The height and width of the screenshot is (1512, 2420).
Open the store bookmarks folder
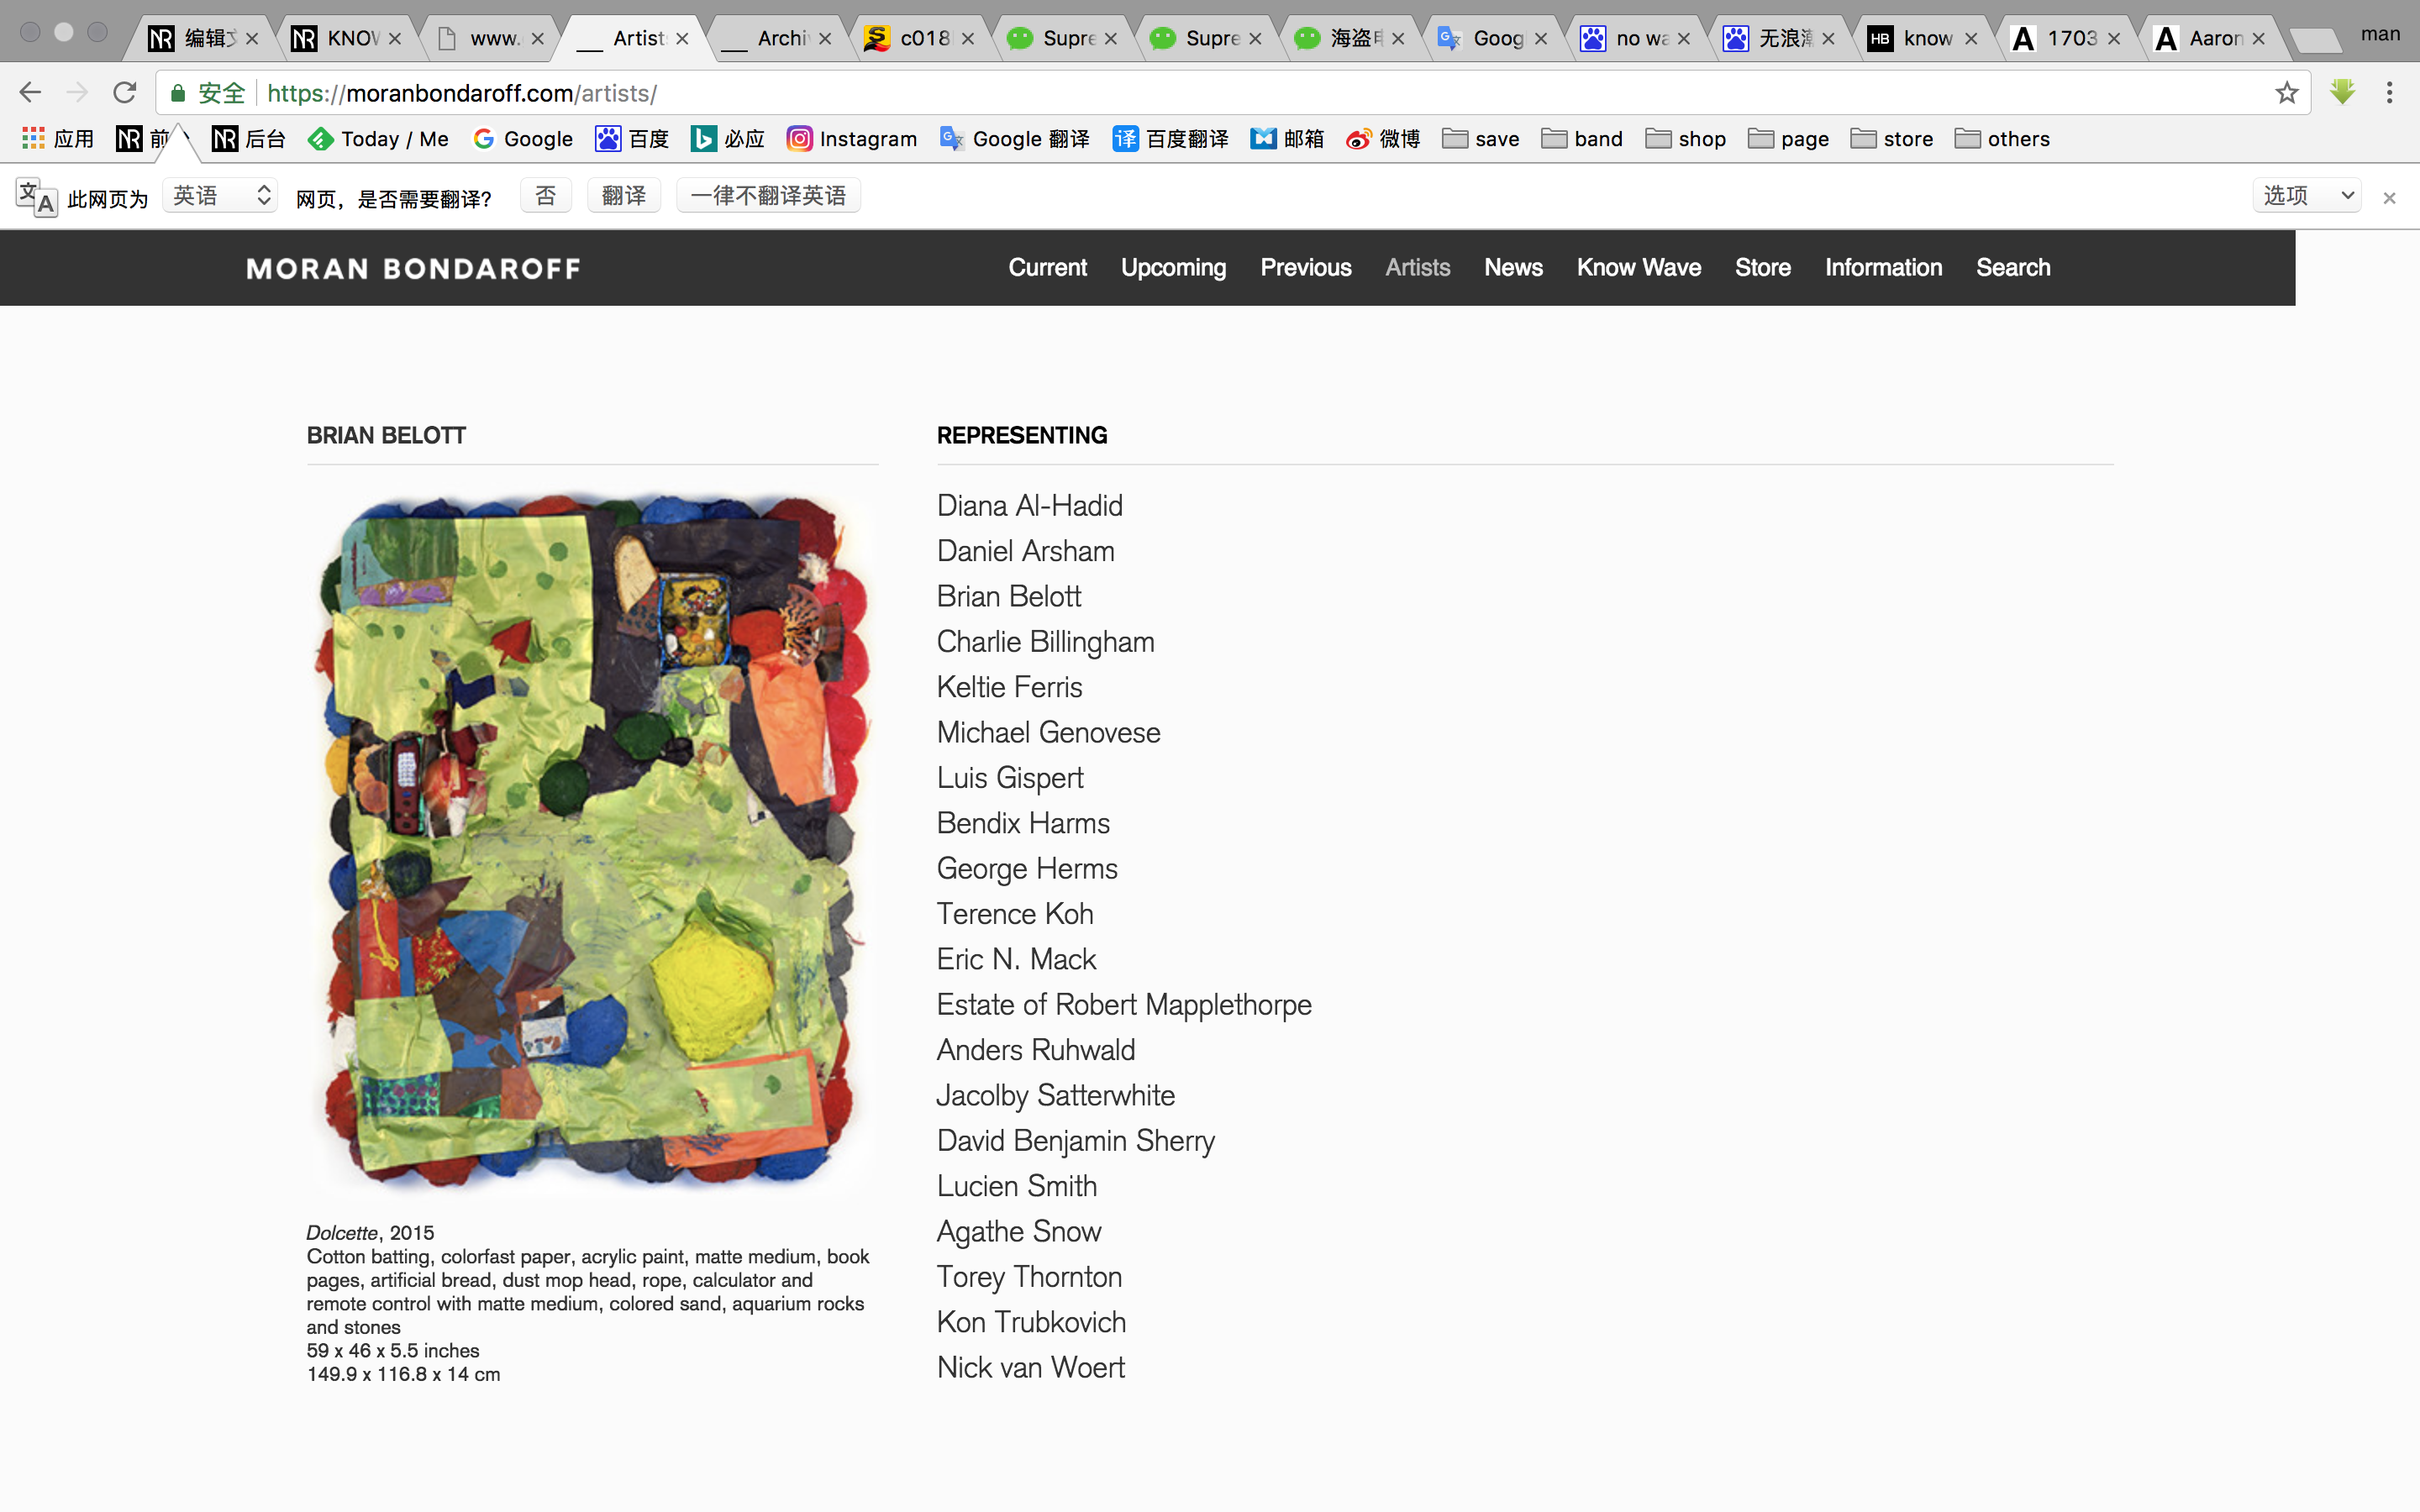tap(1892, 139)
